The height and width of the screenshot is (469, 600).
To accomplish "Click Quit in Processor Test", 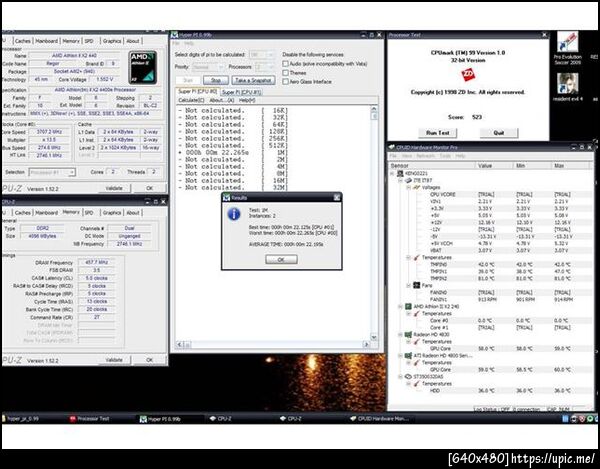I will [x=499, y=133].
